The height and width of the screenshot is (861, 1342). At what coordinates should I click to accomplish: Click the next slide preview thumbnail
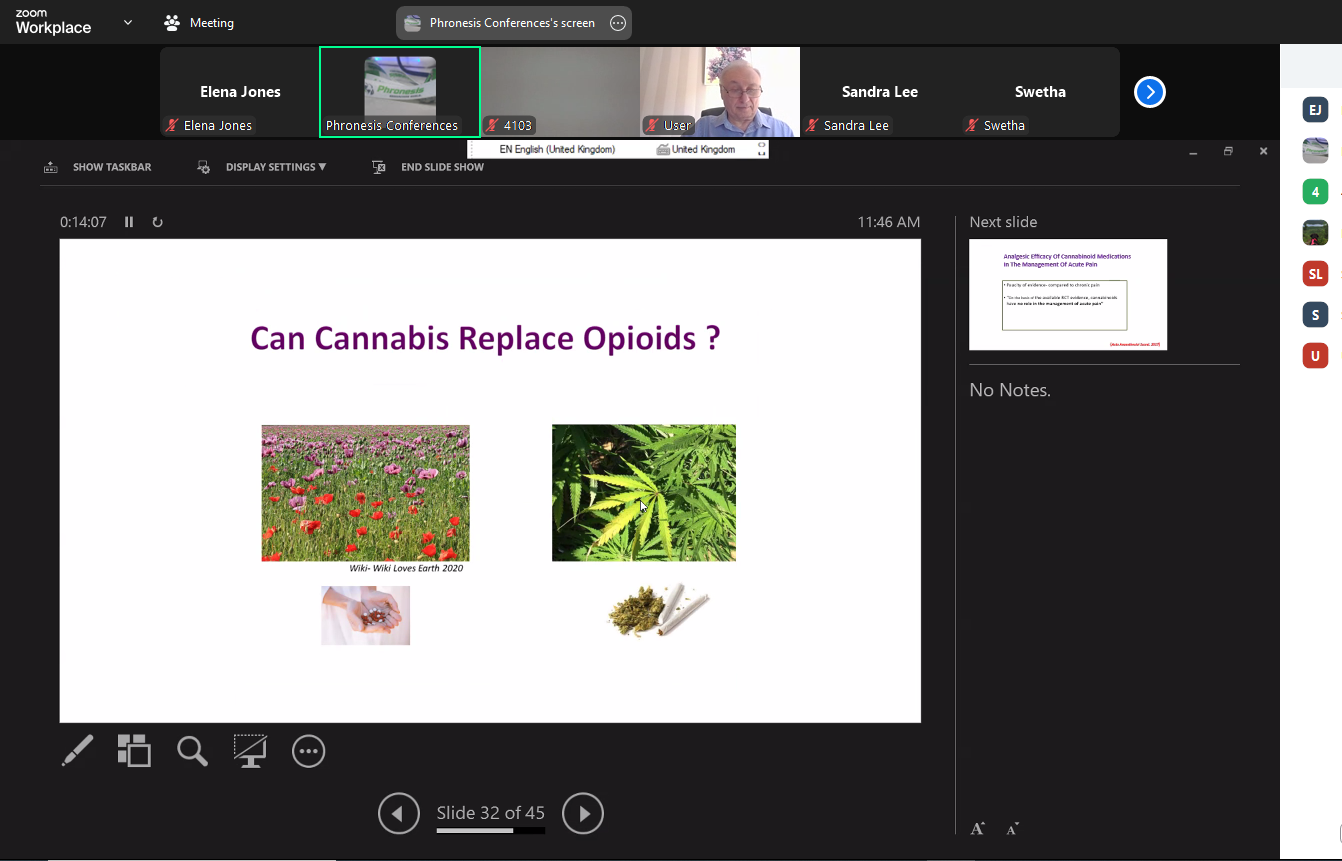pos(1068,294)
